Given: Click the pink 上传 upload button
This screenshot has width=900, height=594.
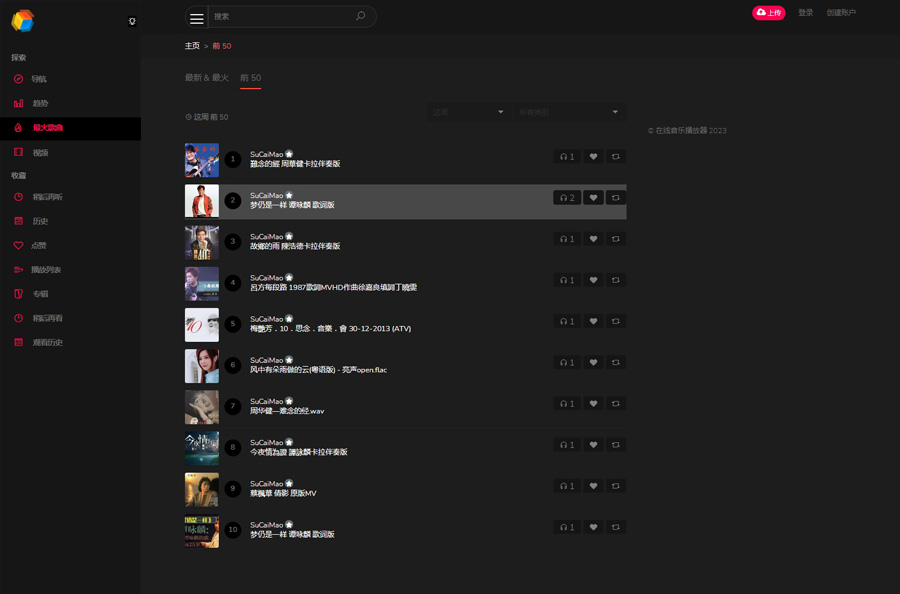Looking at the screenshot, I should [x=768, y=13].
